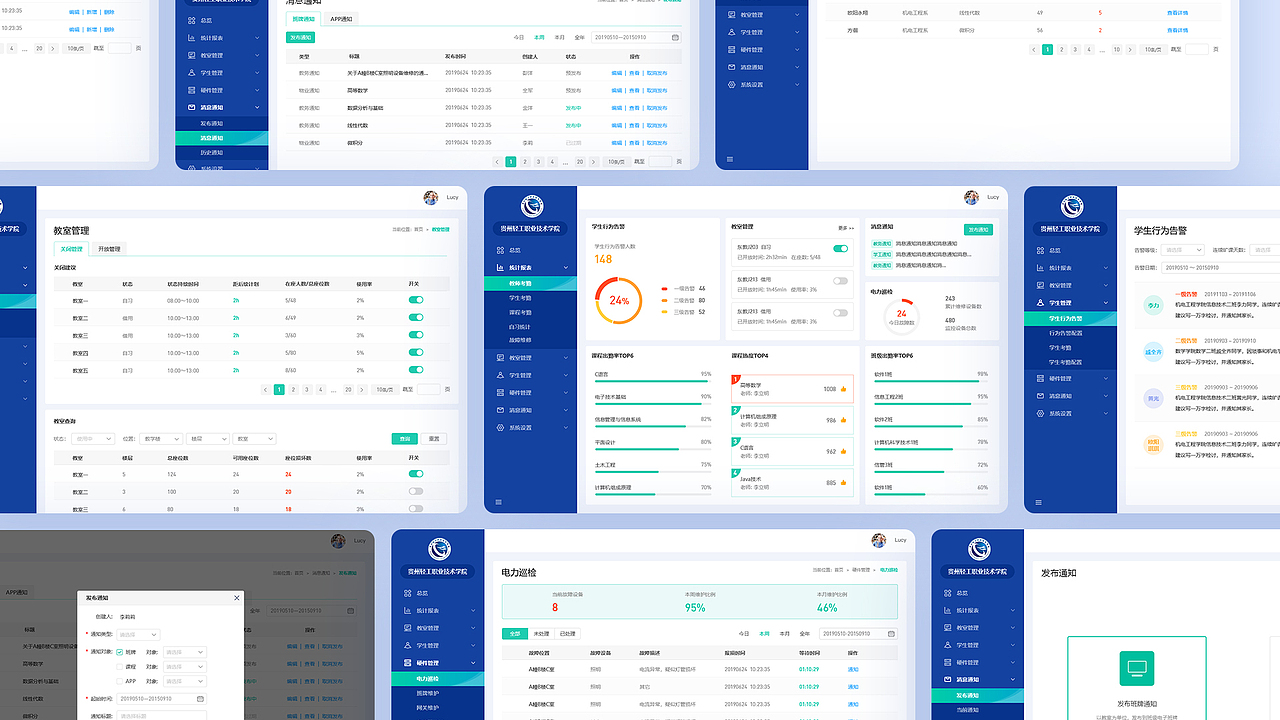Click the calendar icon in top 消息通知 panel date field
This screenshot has width=1280, height=720.
pos(675,37)
